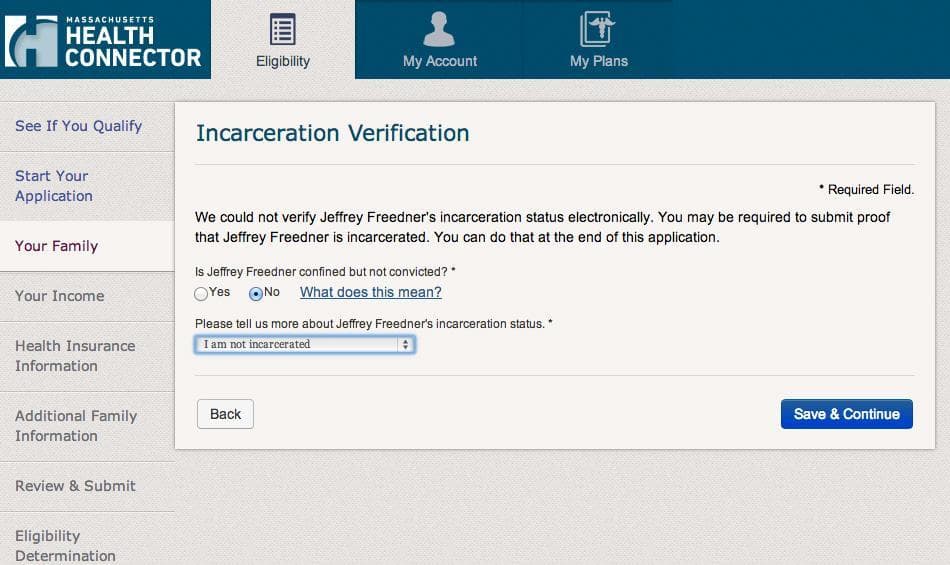Select Your Family sidebar step
This screenshot has height=565, width=950.
[x=56, y=246]
